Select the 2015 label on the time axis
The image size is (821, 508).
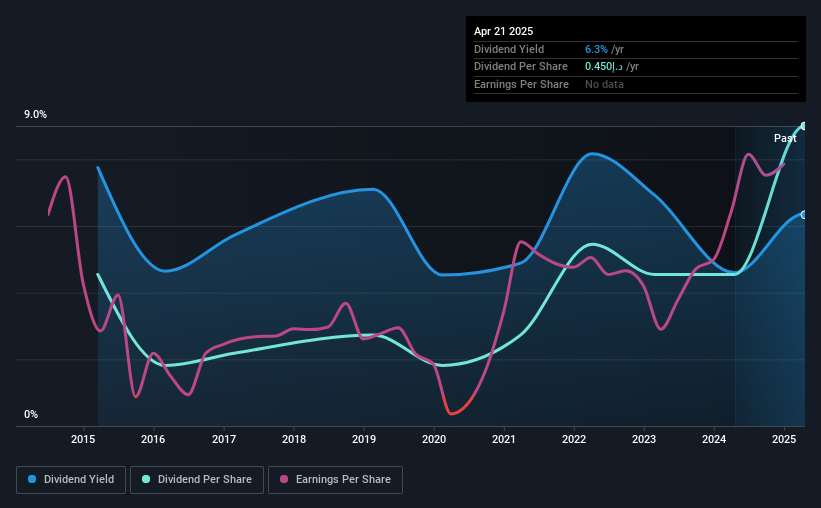click(83, 439)
